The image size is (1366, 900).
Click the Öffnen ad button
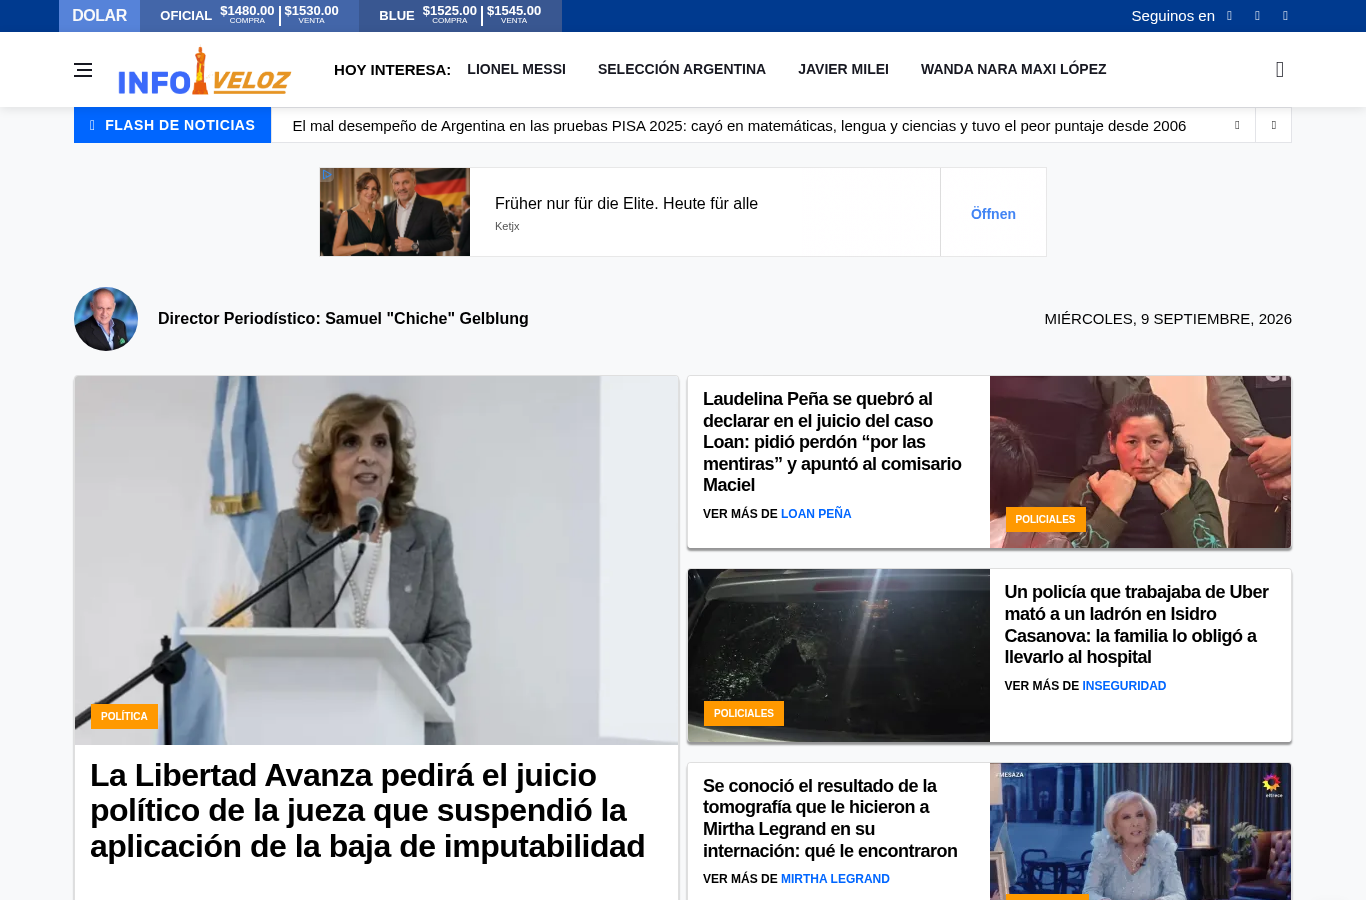coord(993,213)
